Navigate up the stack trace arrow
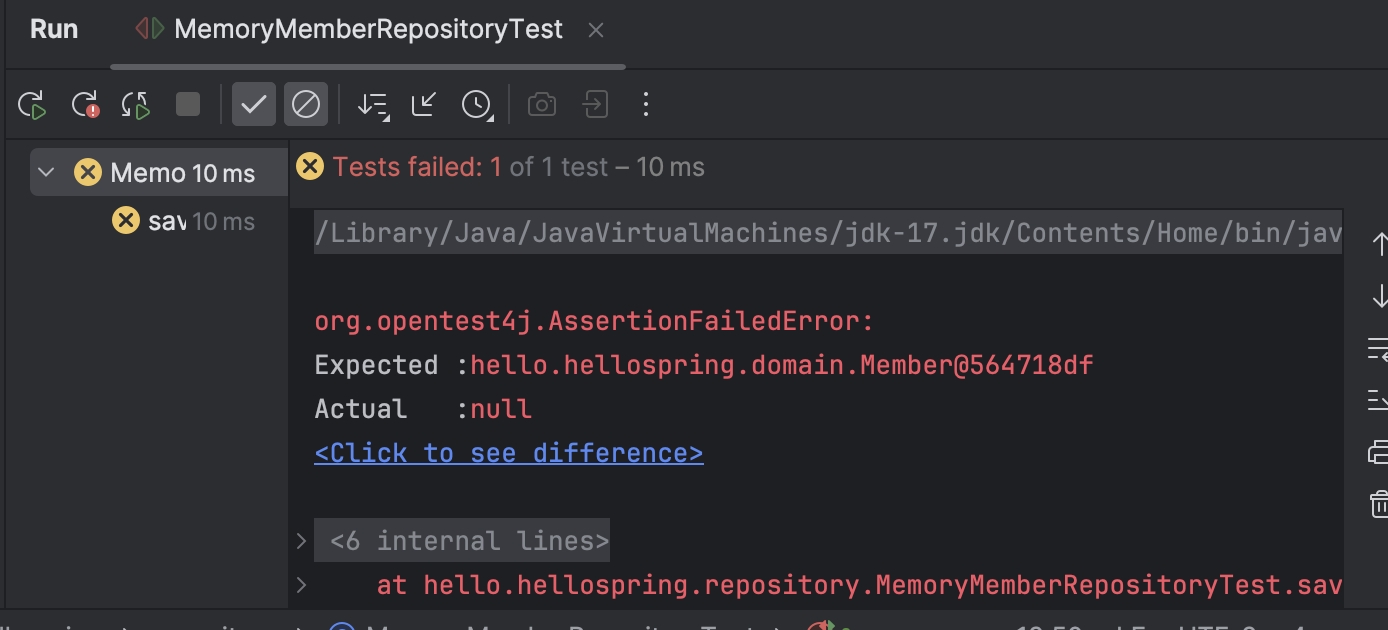1388x630 pixels. click(1379, 243)
